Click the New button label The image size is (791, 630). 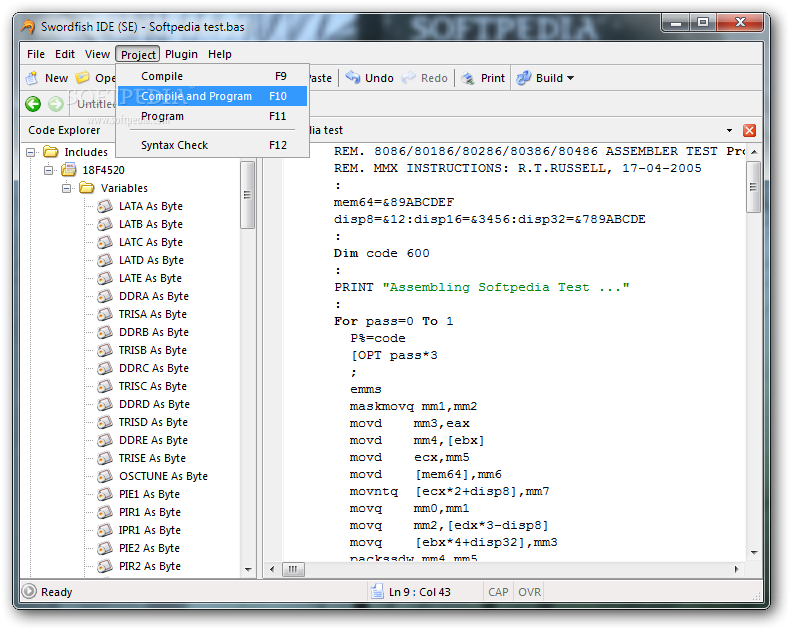(x=56, y=78)
